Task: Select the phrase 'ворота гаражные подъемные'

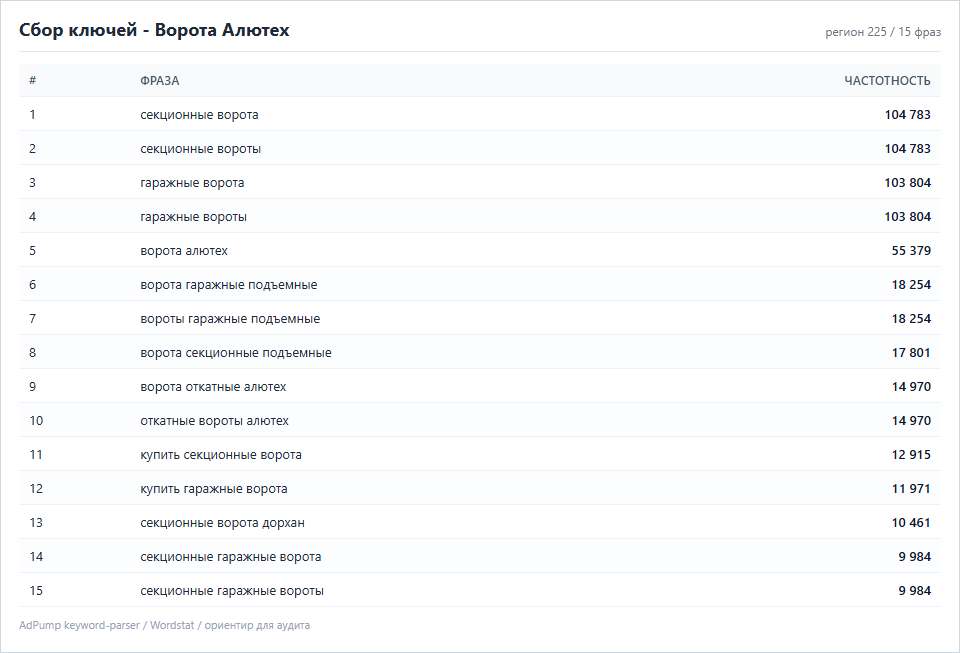Action: (x=228, y=285)
